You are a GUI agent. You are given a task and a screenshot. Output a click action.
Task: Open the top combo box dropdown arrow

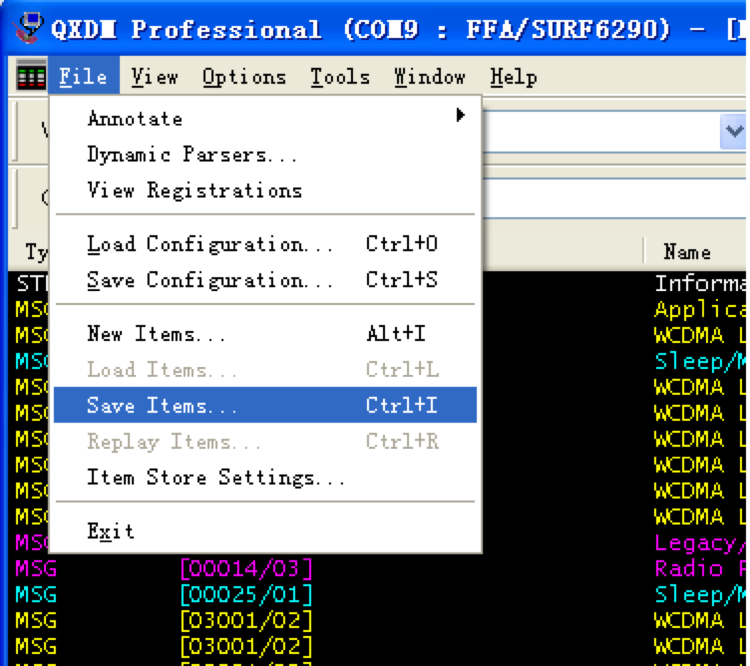coord(734,131)
